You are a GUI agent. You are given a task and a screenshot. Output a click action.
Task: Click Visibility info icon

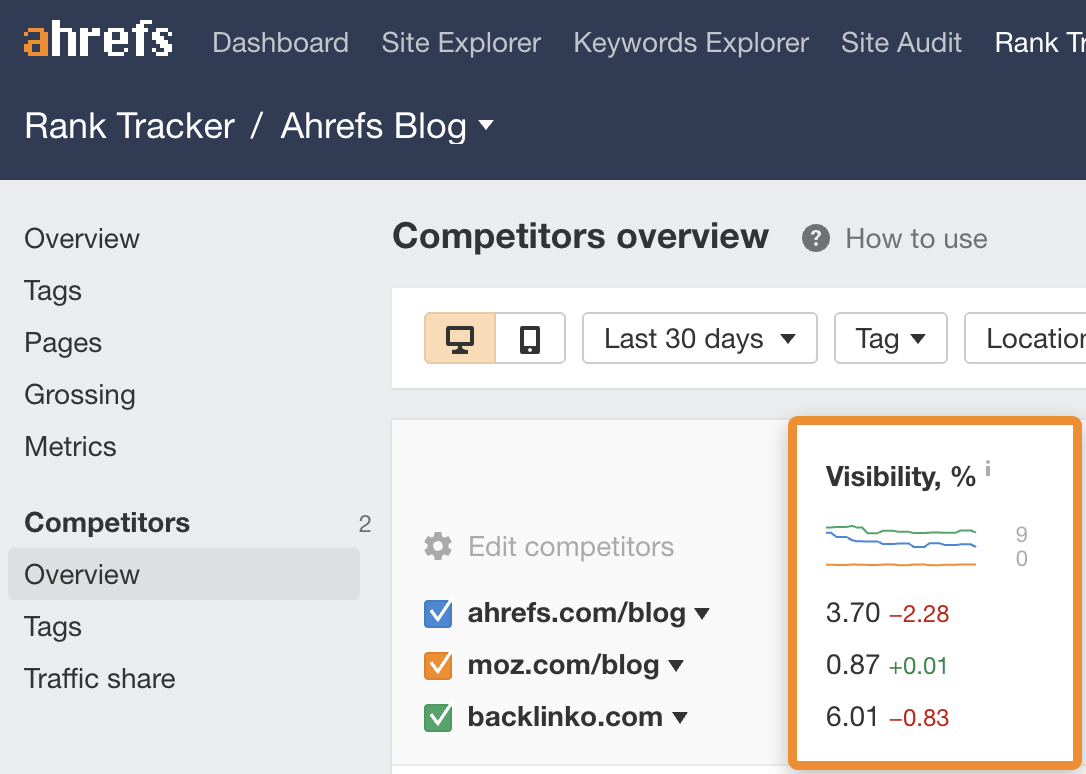click(x=988, y=468)
